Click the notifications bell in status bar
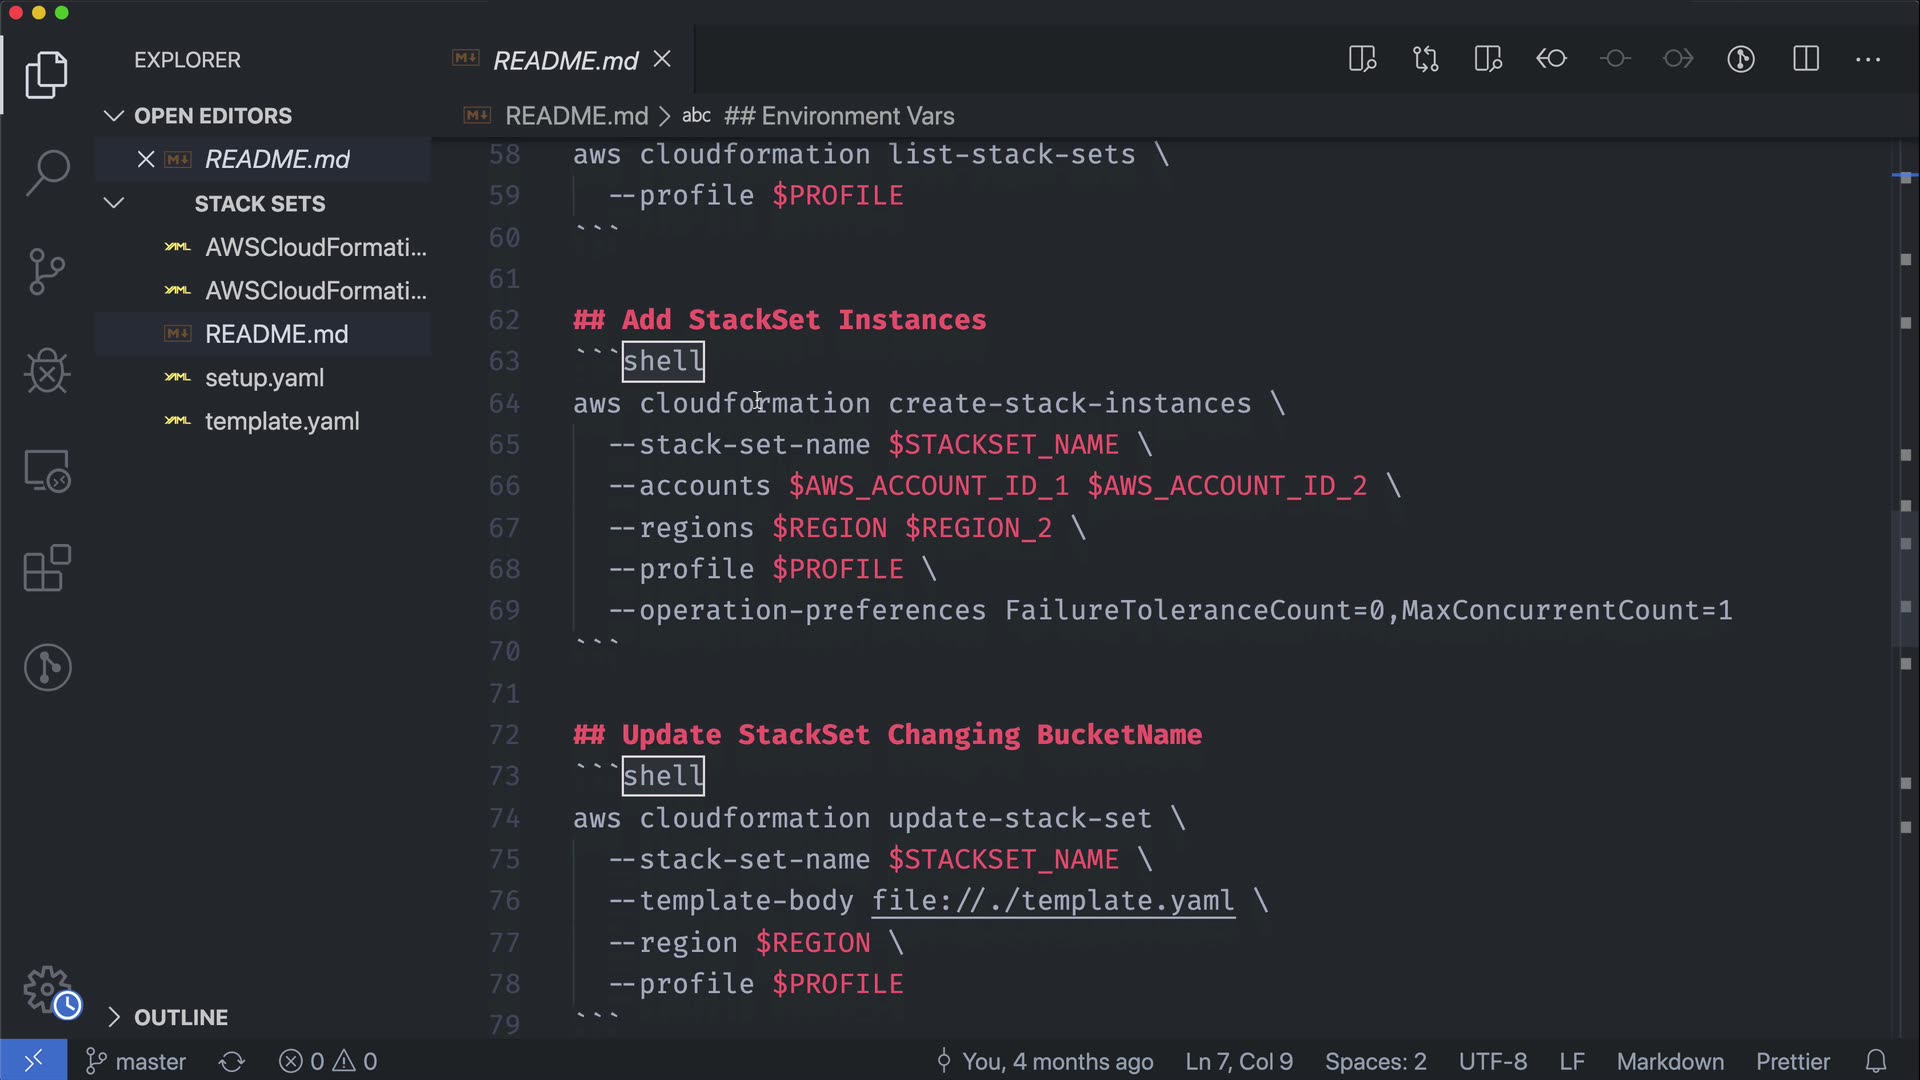Image resolution: width=1920 pixels, height=1080 pixels. pyautogui.click(x=1876, y=1061)
